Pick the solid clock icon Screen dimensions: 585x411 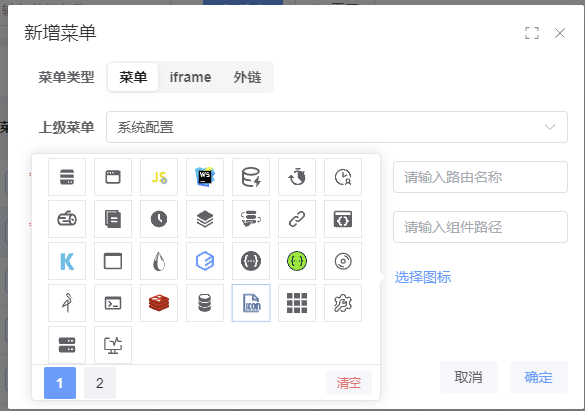click(x=159, y=219)
